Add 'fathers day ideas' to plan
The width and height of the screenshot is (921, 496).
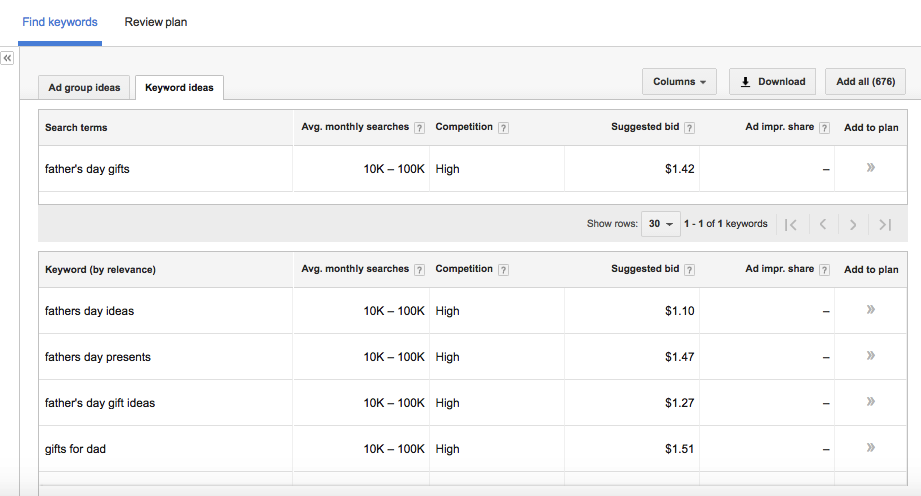pyautogui.click(x=871, y=310)
